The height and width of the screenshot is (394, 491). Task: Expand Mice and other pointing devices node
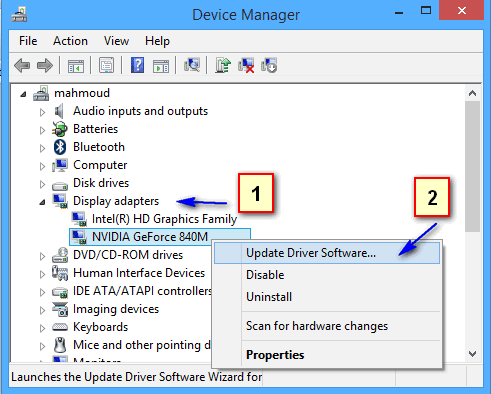click(x=42, y=346)
